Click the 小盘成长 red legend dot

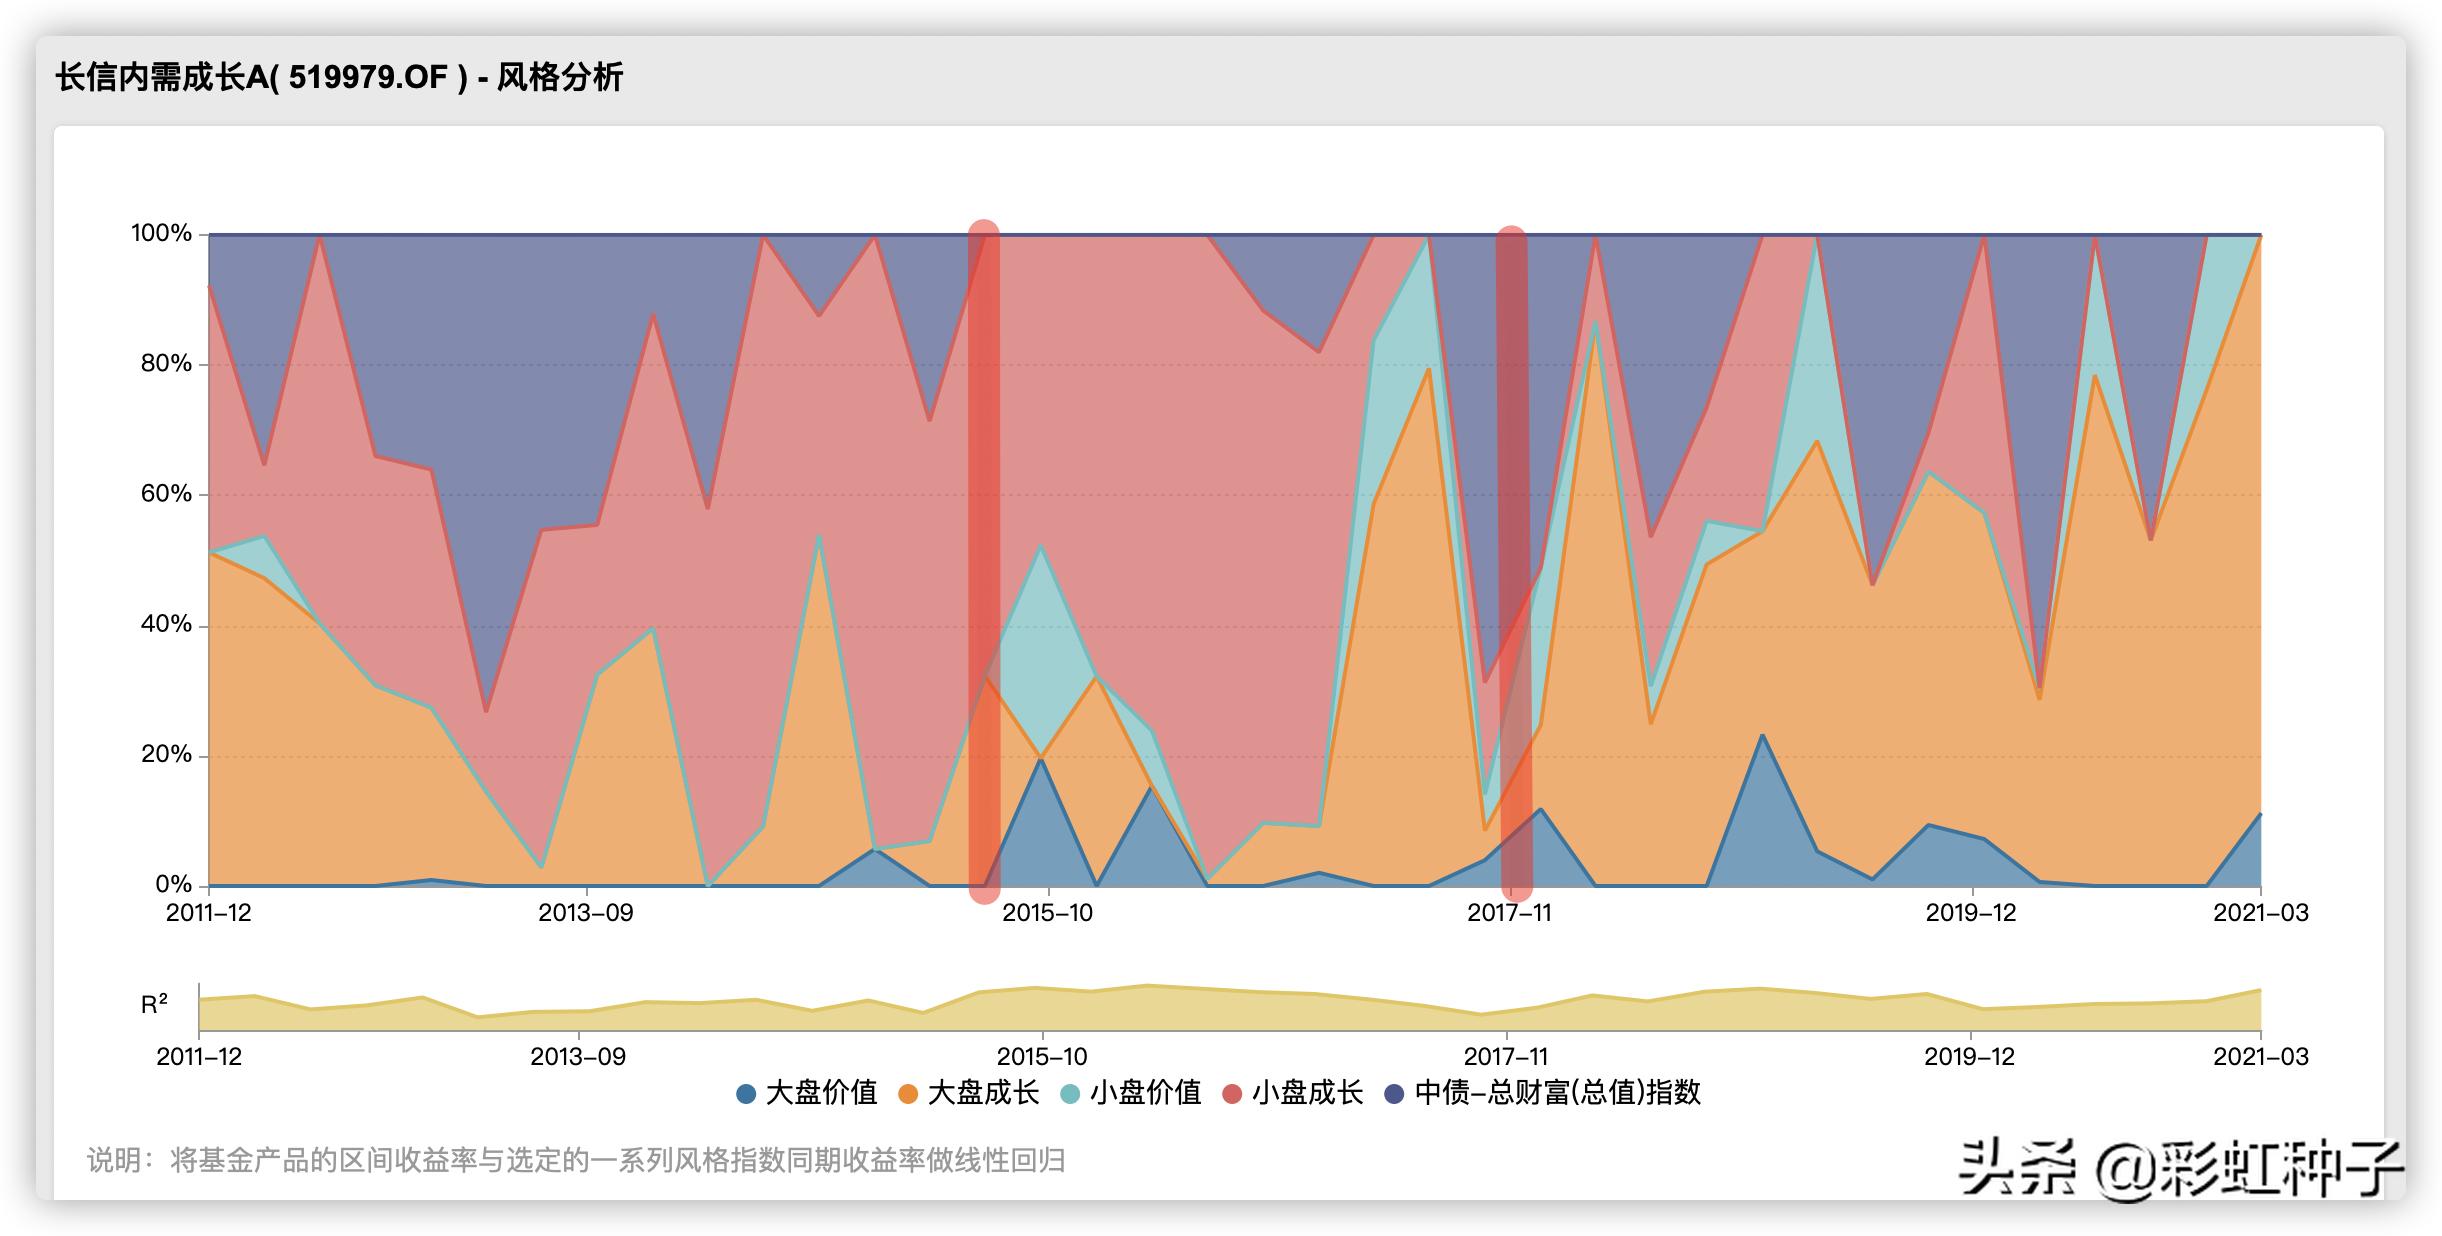tap(1232, 1094)
